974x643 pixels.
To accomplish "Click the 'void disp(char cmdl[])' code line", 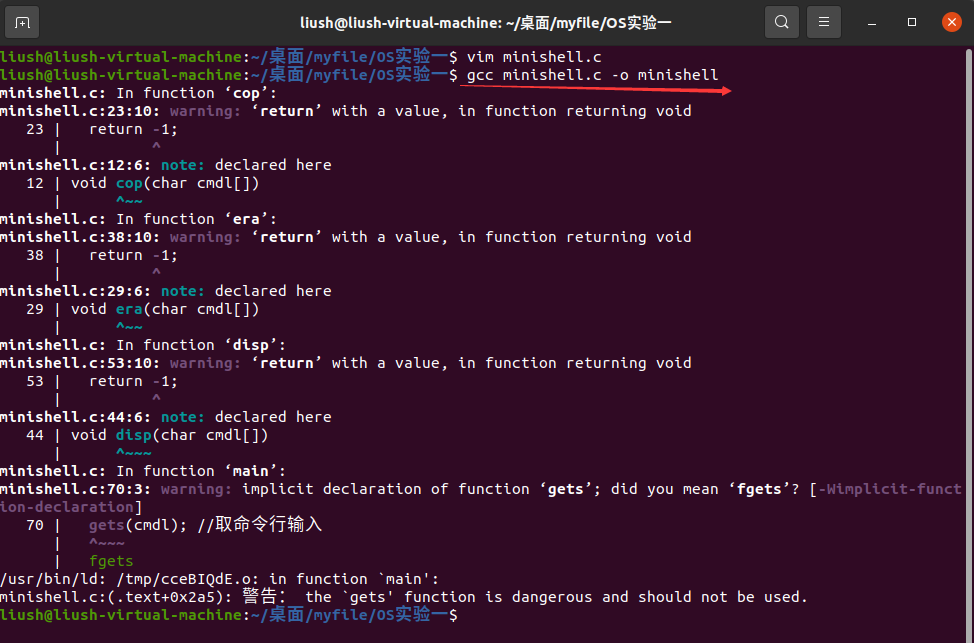I will (170, 435).
